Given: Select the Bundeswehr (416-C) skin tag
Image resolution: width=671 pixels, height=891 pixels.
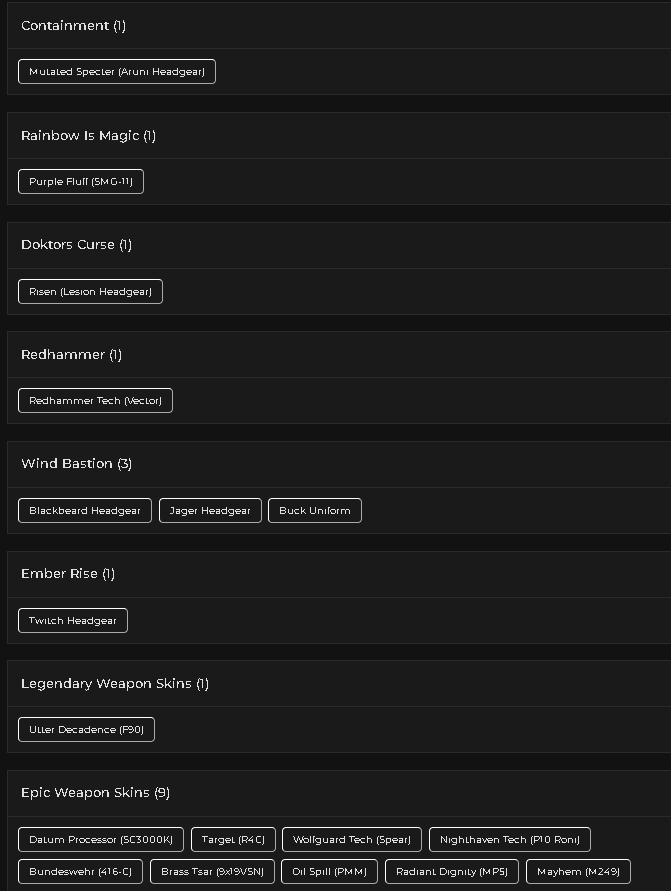Looking at the screenshot, I should (80, 872).
